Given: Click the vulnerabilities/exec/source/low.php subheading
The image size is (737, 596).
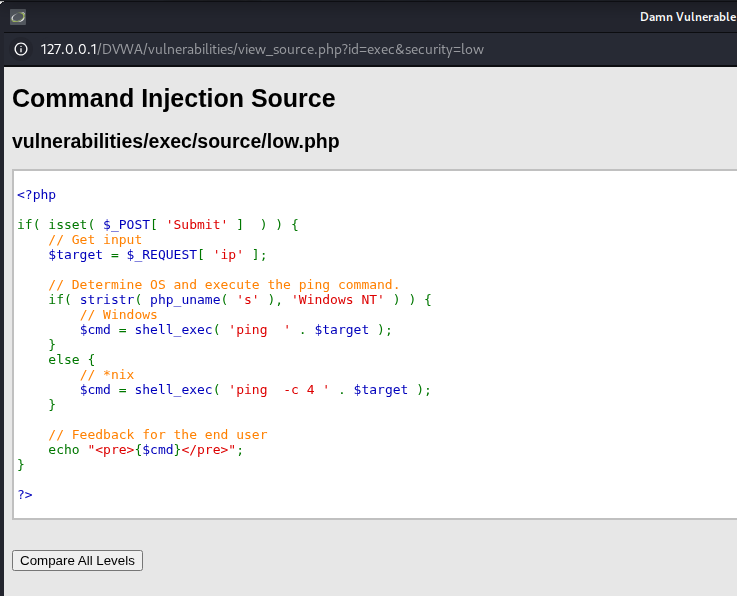Looking at the screenshot, I should 175,141.
